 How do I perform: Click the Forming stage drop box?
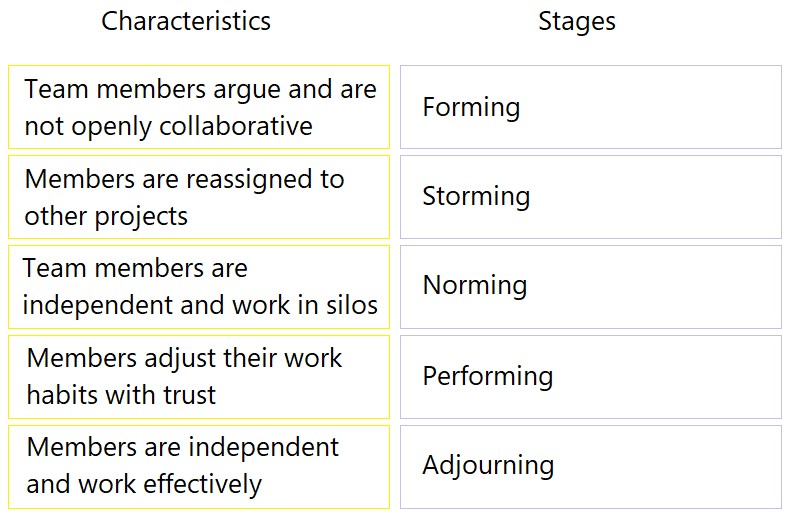coord(591,107)
